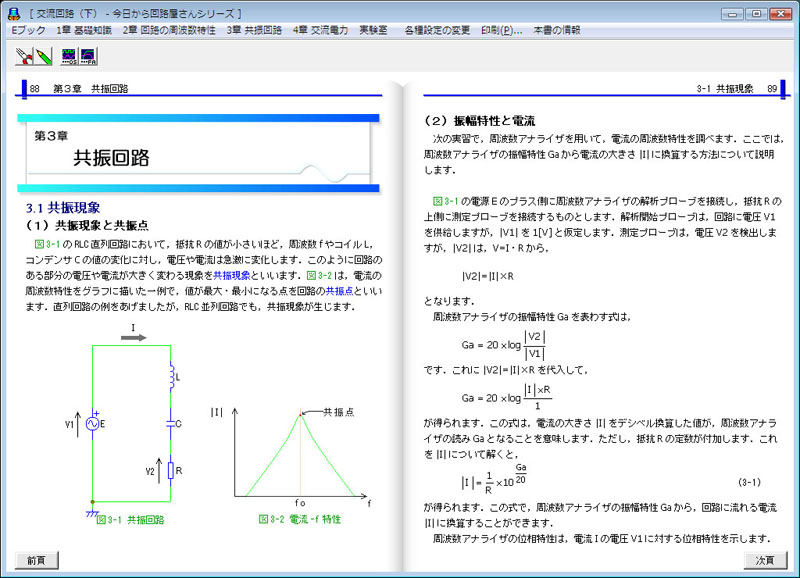This screenshot has height=578, width=800.
Task: Choose the 印刷(P)... menu item
Action: point(502,31)
